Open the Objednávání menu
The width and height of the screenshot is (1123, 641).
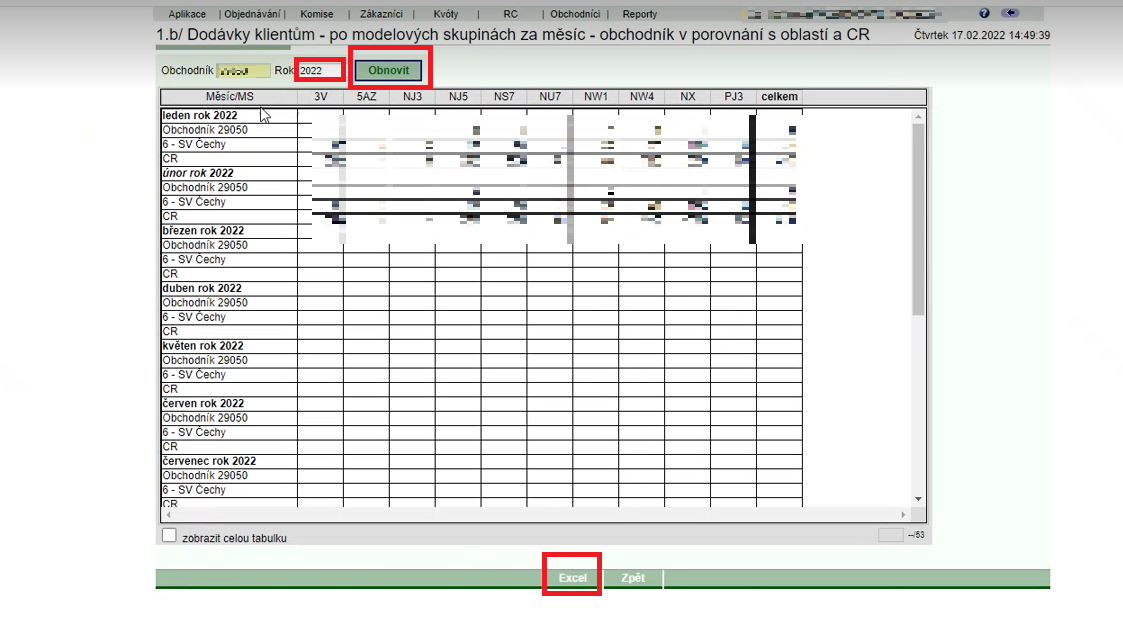pyautogui.click(x=253, y=15)
